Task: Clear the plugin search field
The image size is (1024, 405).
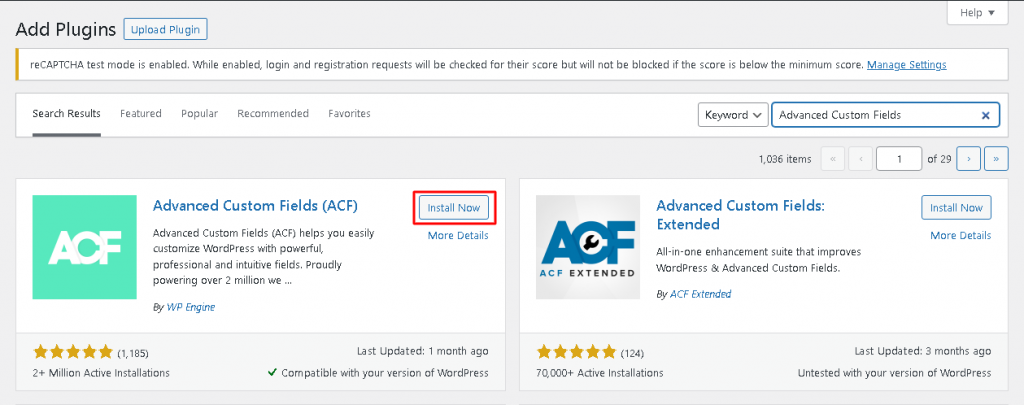Action: point(985,115)
